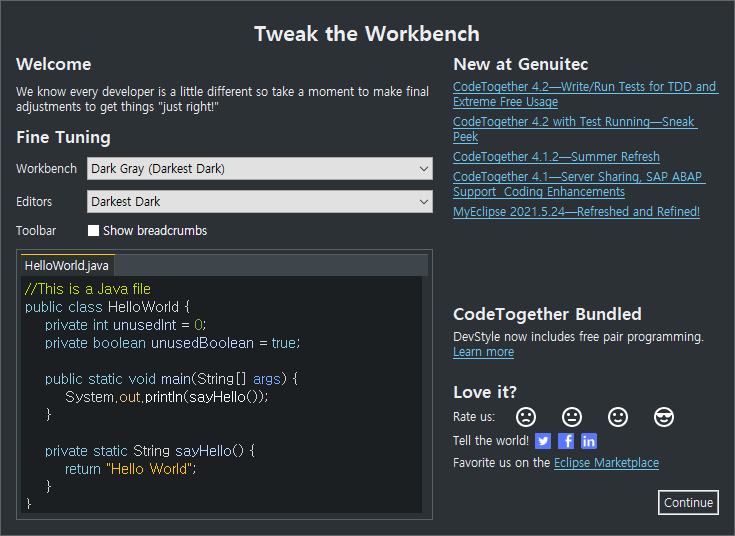
Task: Open CodeTogether 4.2 Test Running Sneak Peek link
Action: tap(575, 129)
